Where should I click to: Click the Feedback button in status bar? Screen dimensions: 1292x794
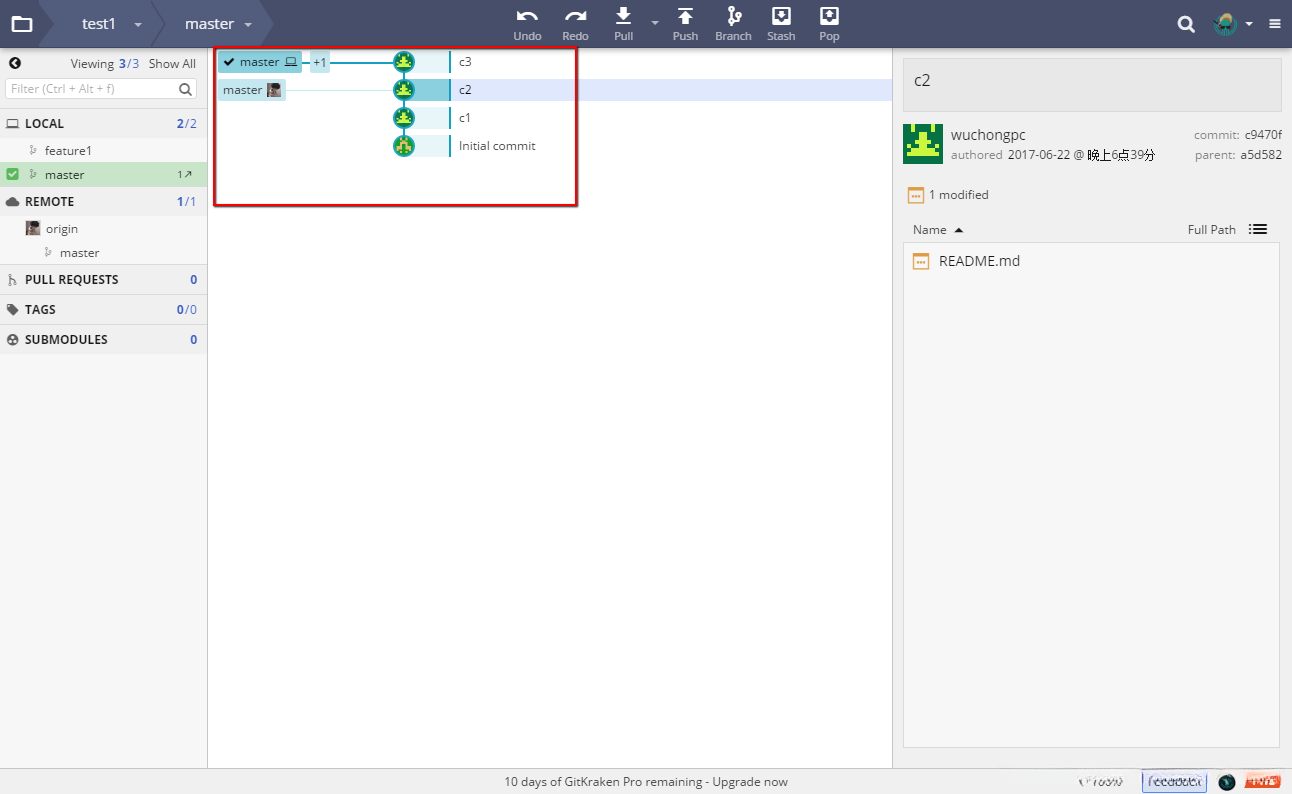coord(1174,782)
